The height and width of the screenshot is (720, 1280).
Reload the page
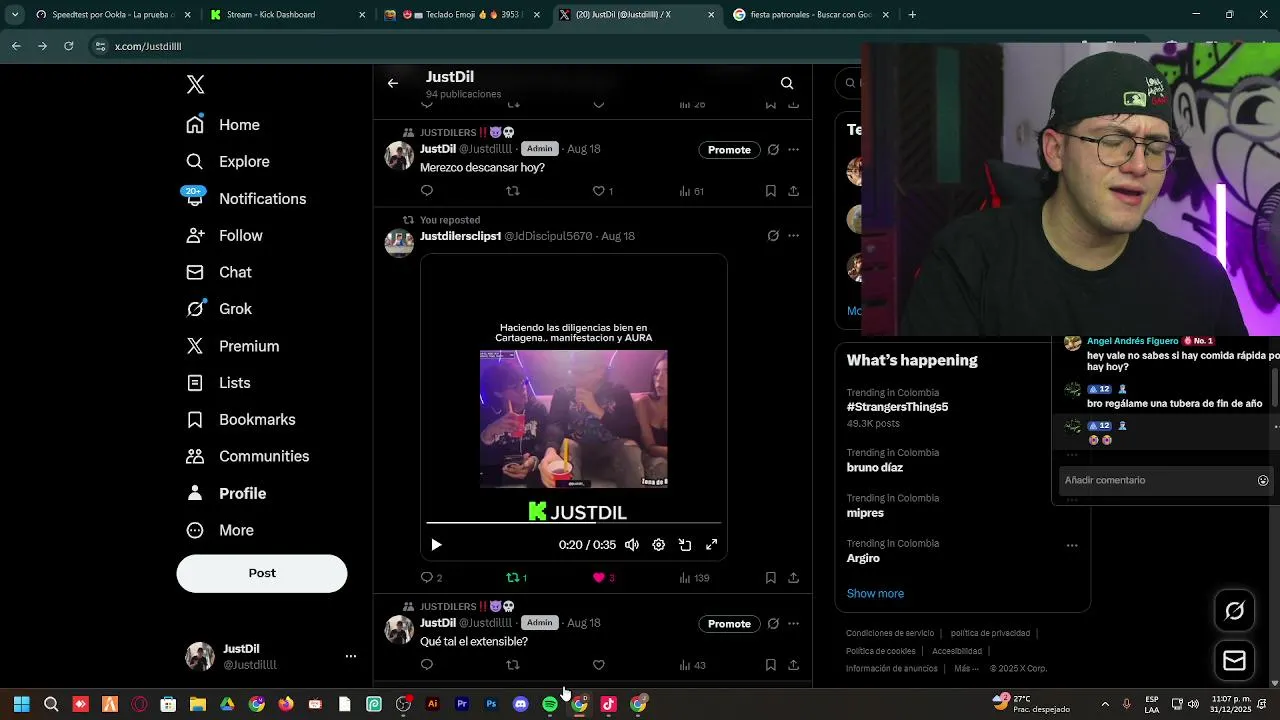pos(68,46)
